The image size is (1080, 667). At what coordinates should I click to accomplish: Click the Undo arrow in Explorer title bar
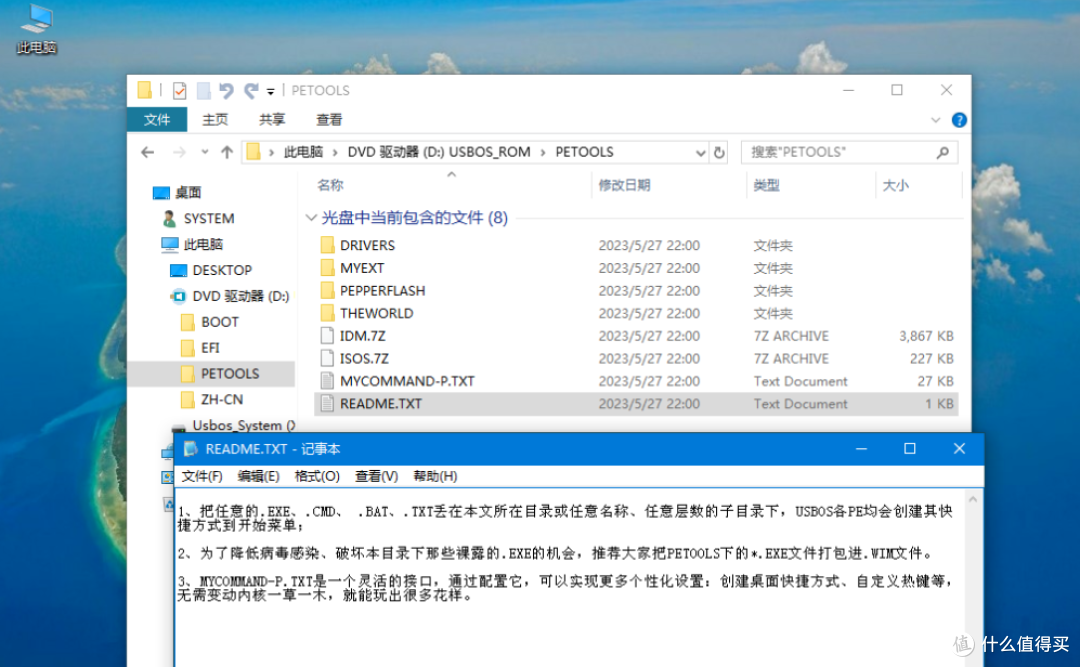tap(226, 90)
